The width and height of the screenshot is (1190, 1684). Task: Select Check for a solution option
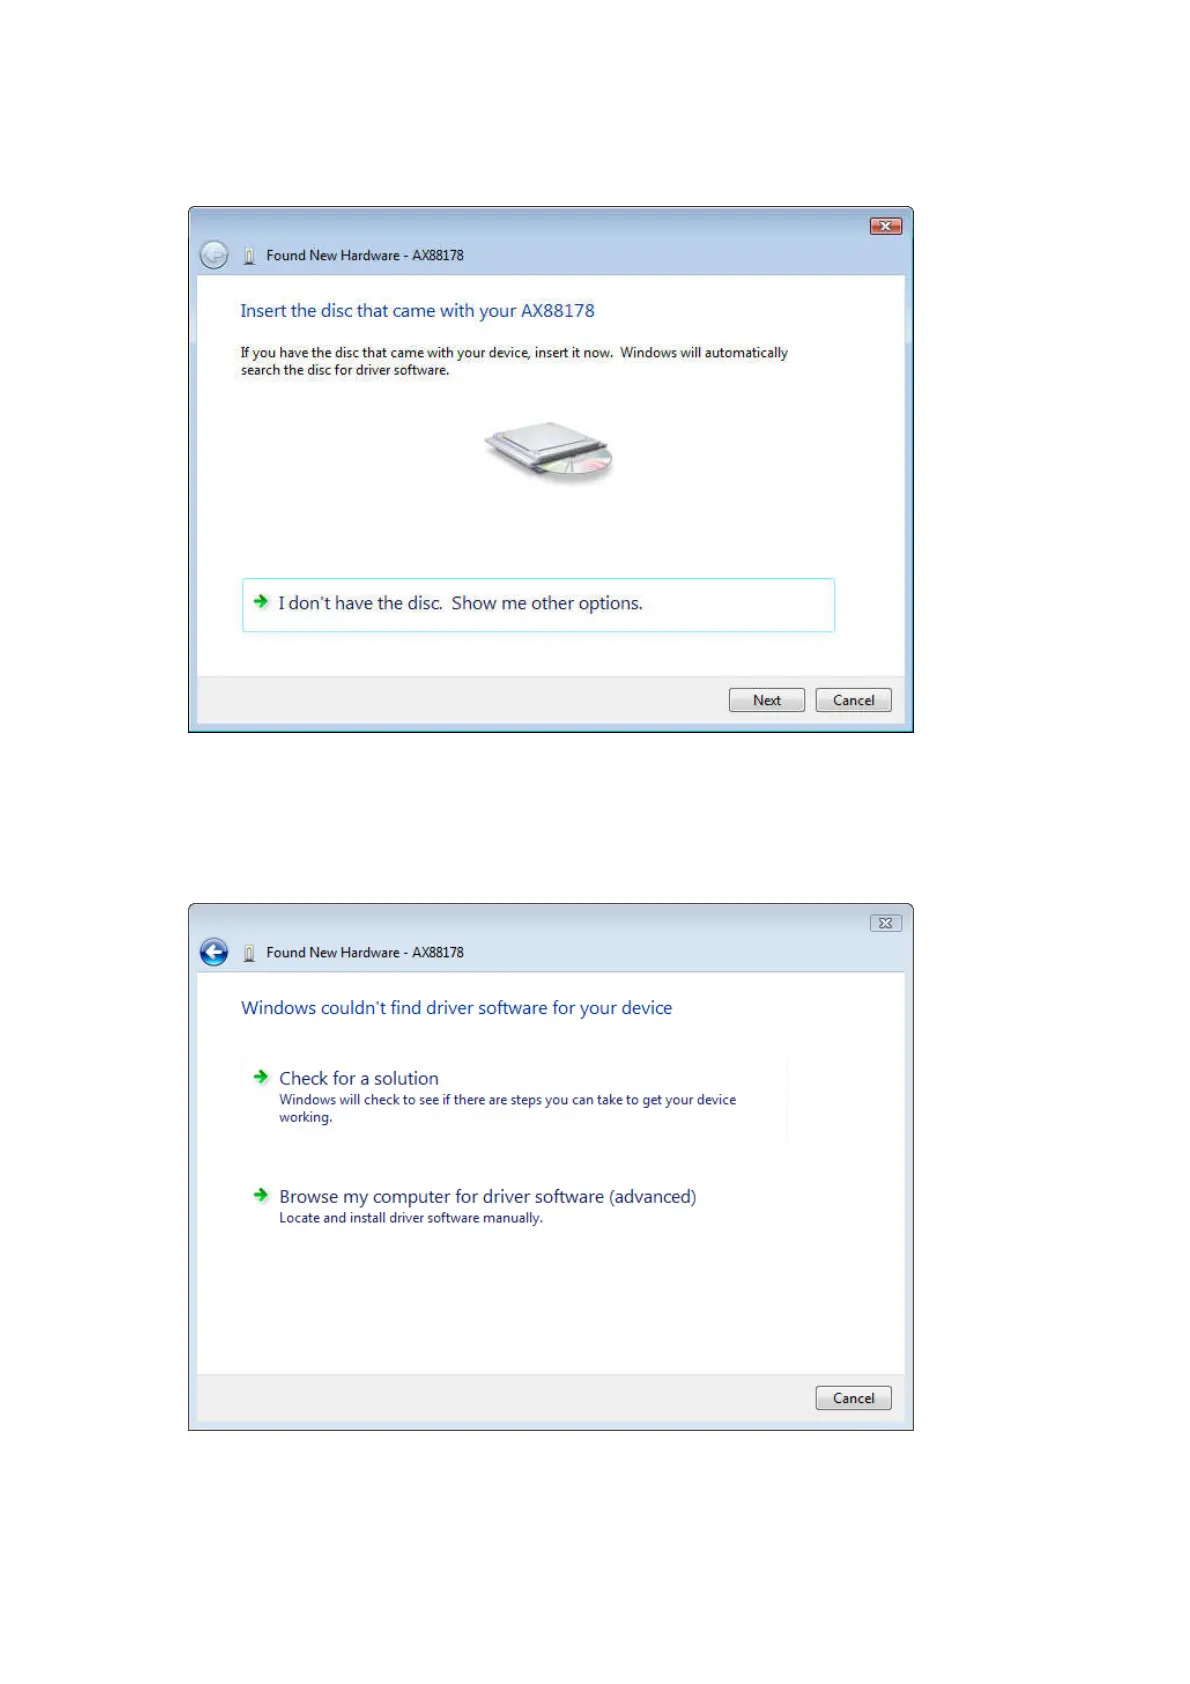515,1097
